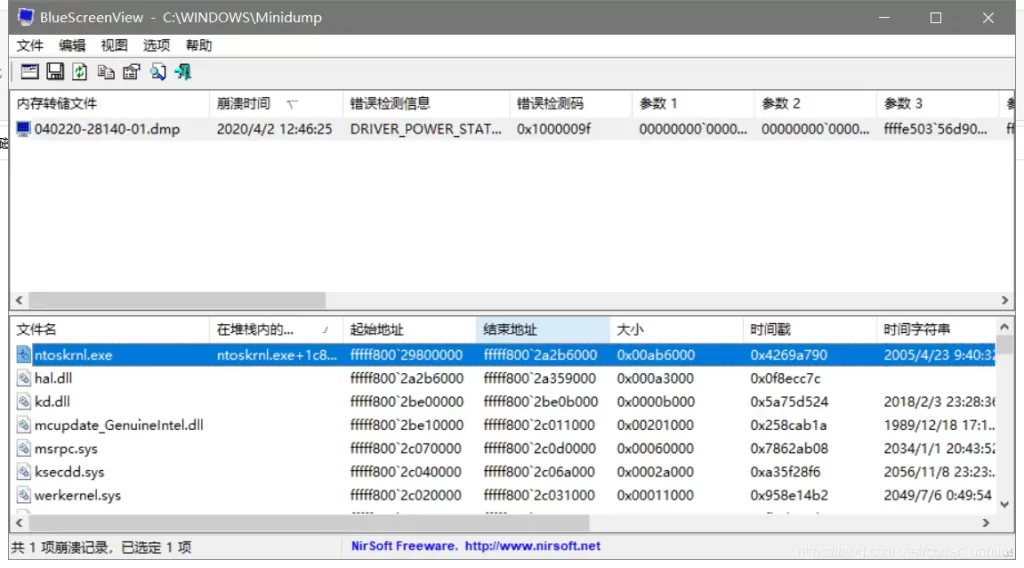1024x568 pixels.
Task: Click timestamp value 0x5a75d524
Action: pyautogui.click(x=789, y=402)
